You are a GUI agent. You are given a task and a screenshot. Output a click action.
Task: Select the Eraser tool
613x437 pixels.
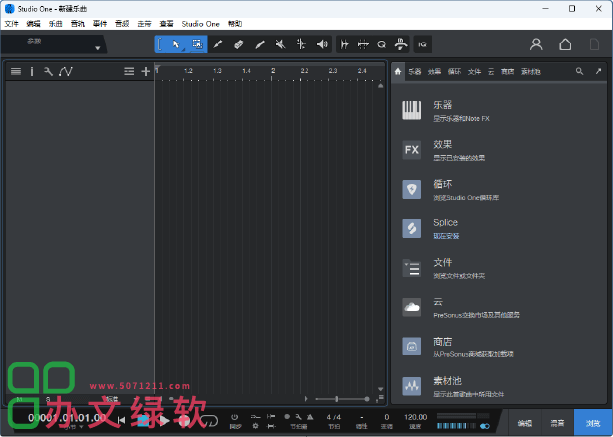click(x=239, y=44)
